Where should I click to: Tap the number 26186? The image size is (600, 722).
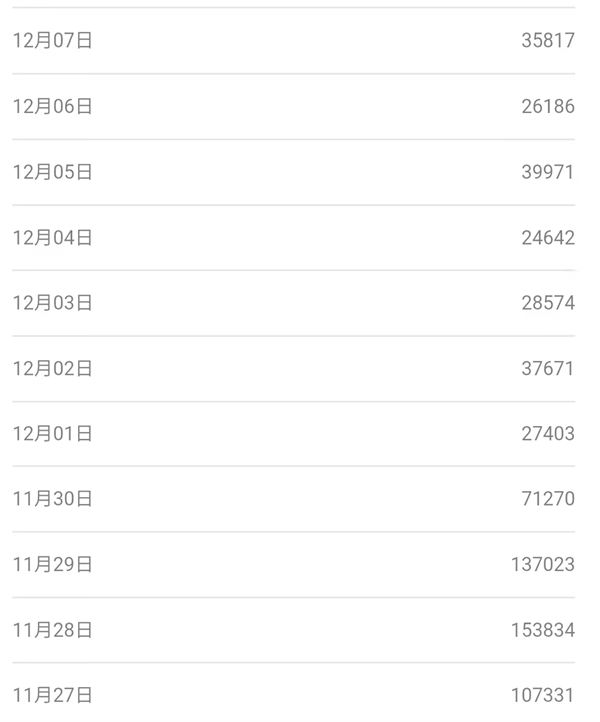pos(547,107)
